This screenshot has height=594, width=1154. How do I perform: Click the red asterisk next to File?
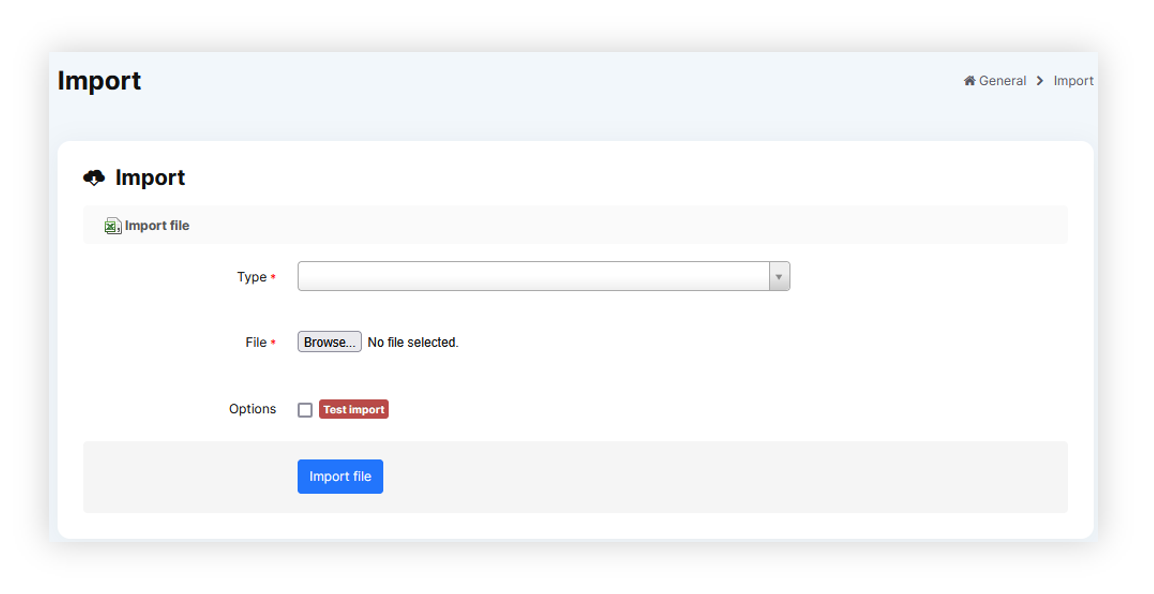pyautogui.click(x=273, y=343)
